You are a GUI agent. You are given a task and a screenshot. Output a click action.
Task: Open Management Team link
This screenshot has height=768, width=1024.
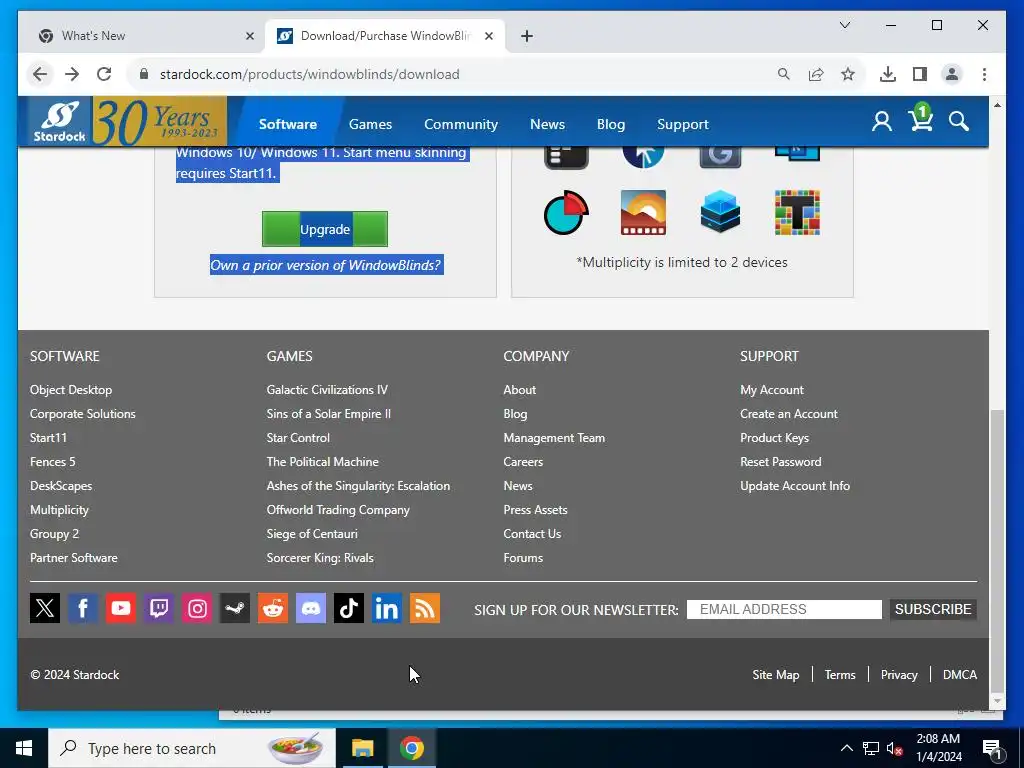pos(554,438)
